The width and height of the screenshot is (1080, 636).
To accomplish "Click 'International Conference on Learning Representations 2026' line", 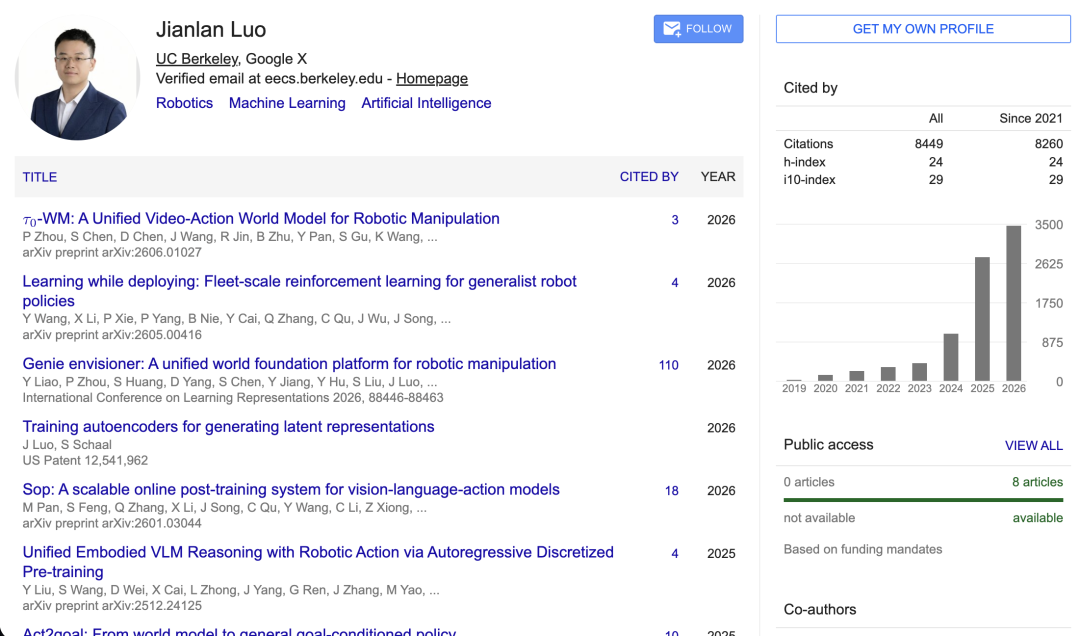I will [x=233, y=398].
